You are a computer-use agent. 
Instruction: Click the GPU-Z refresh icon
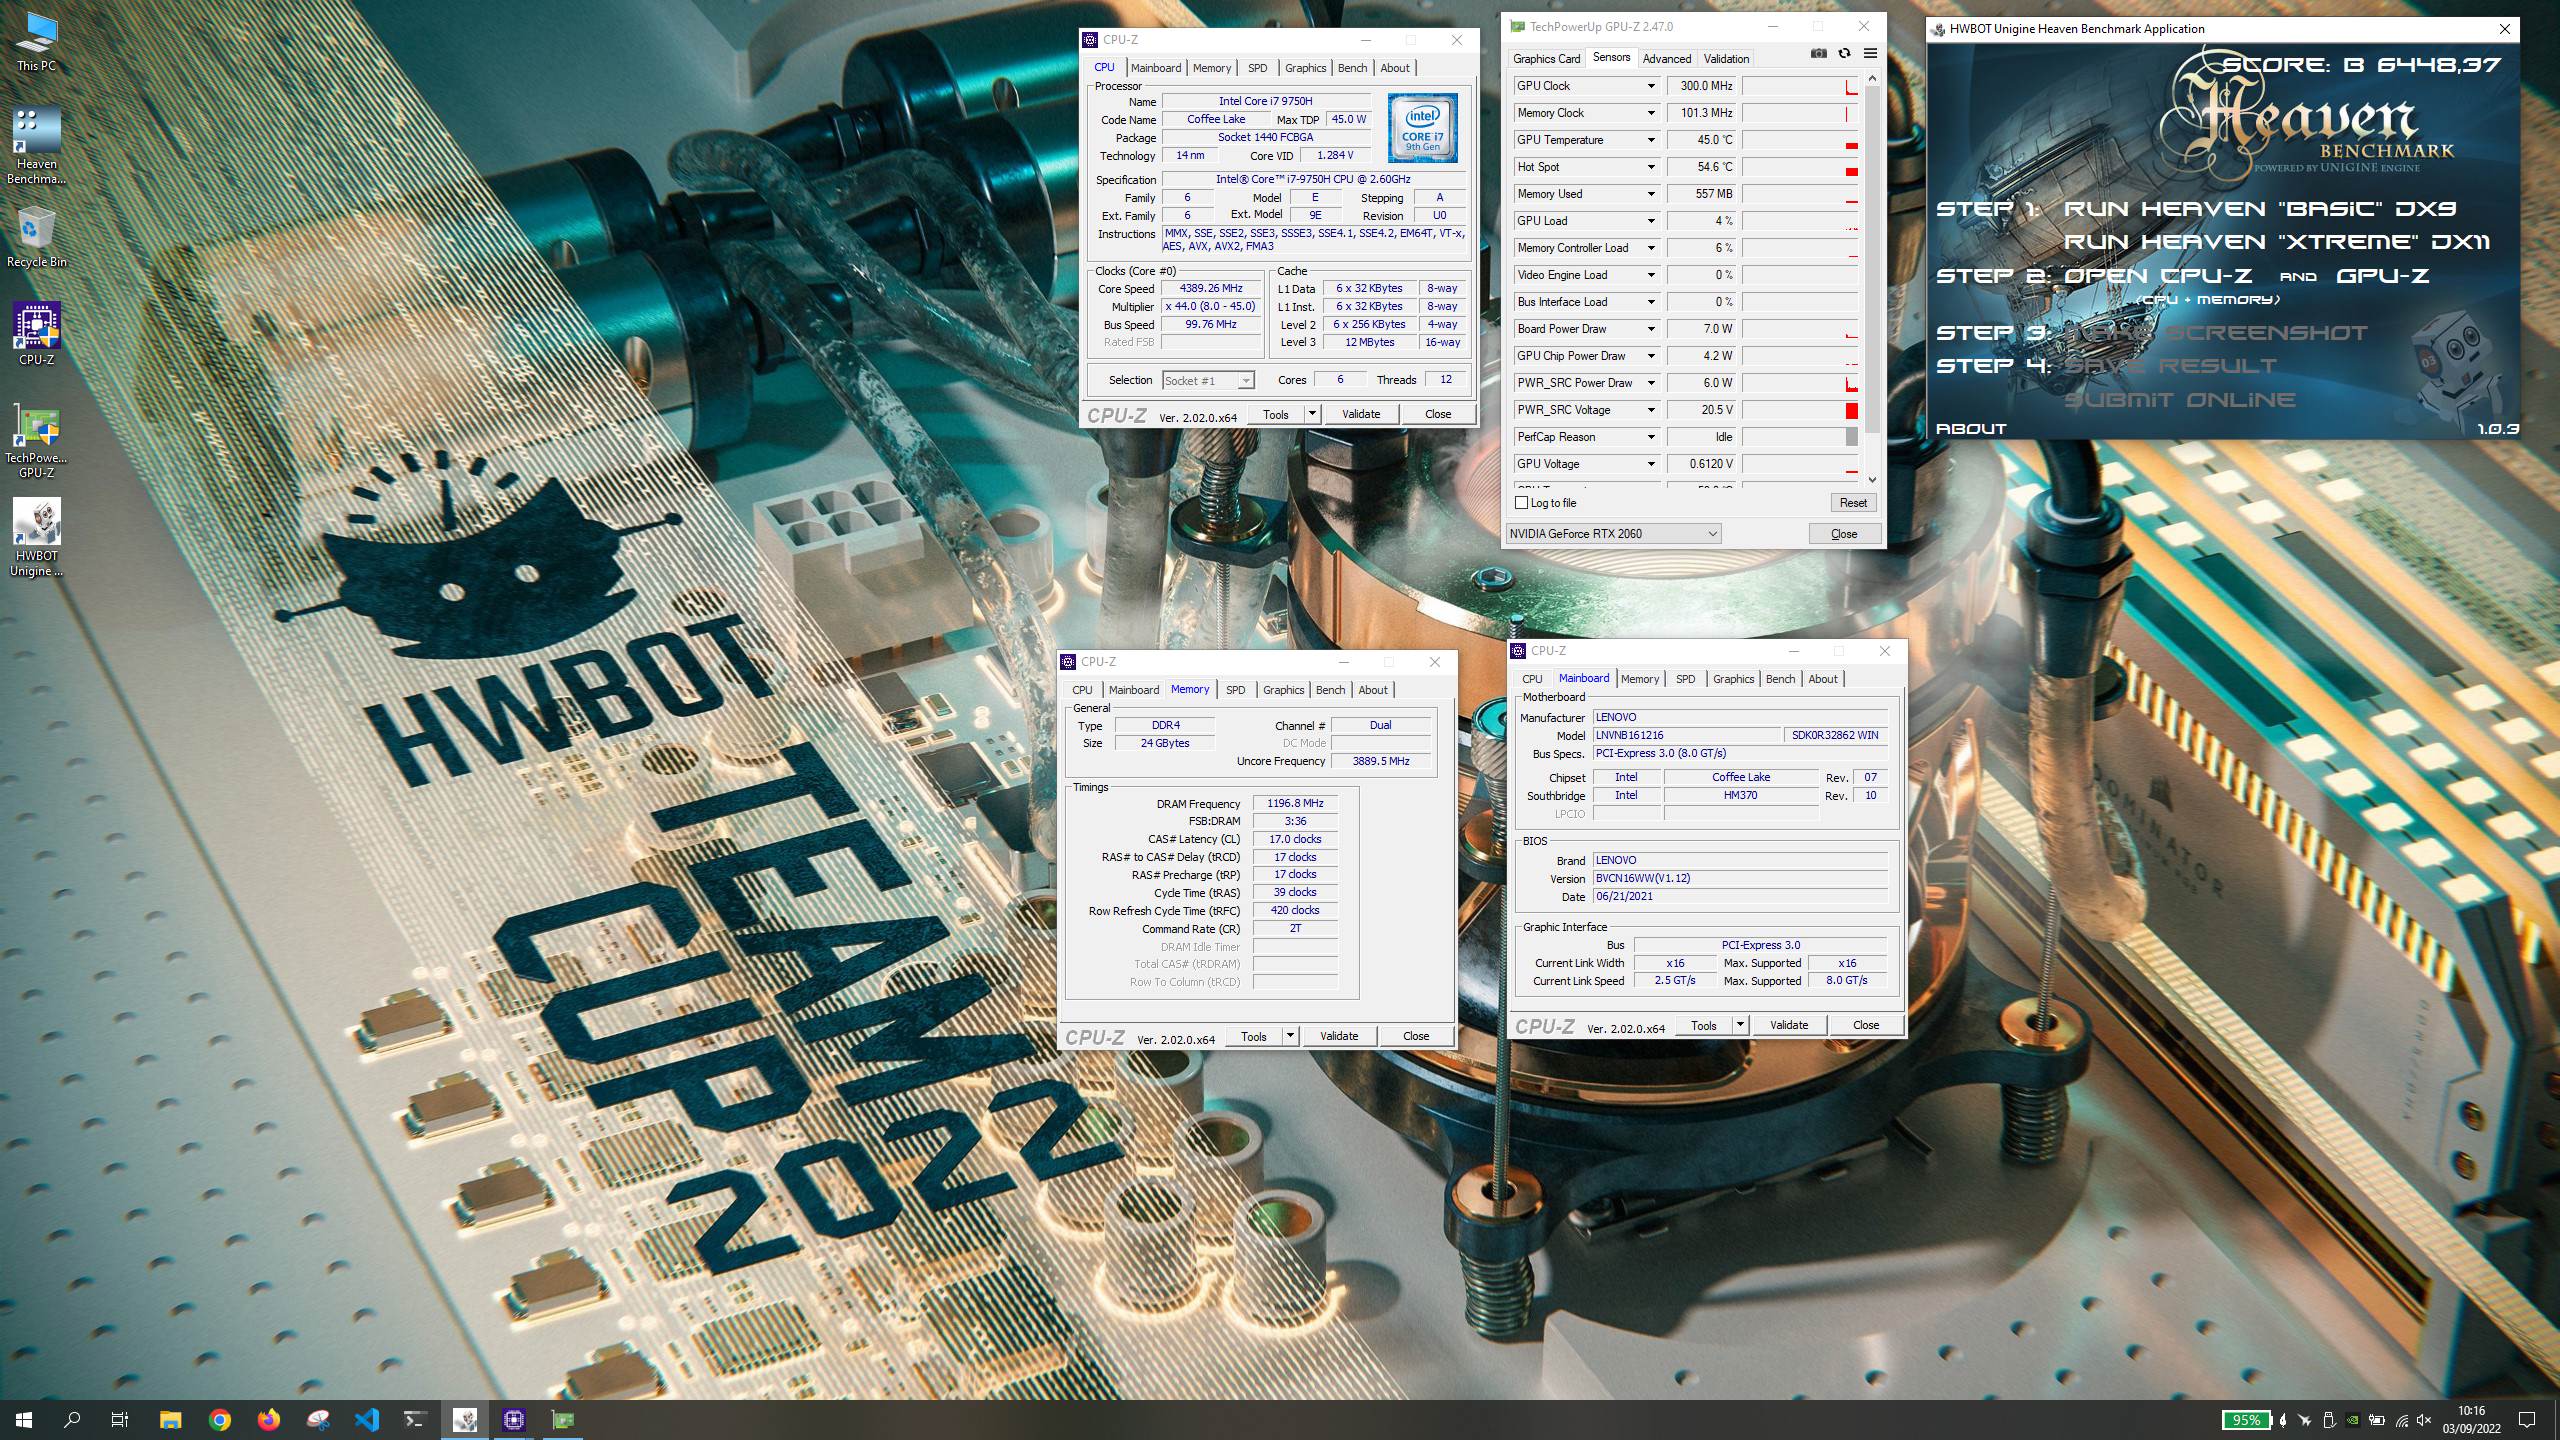pyautogui.click(x=1844, y=54)
